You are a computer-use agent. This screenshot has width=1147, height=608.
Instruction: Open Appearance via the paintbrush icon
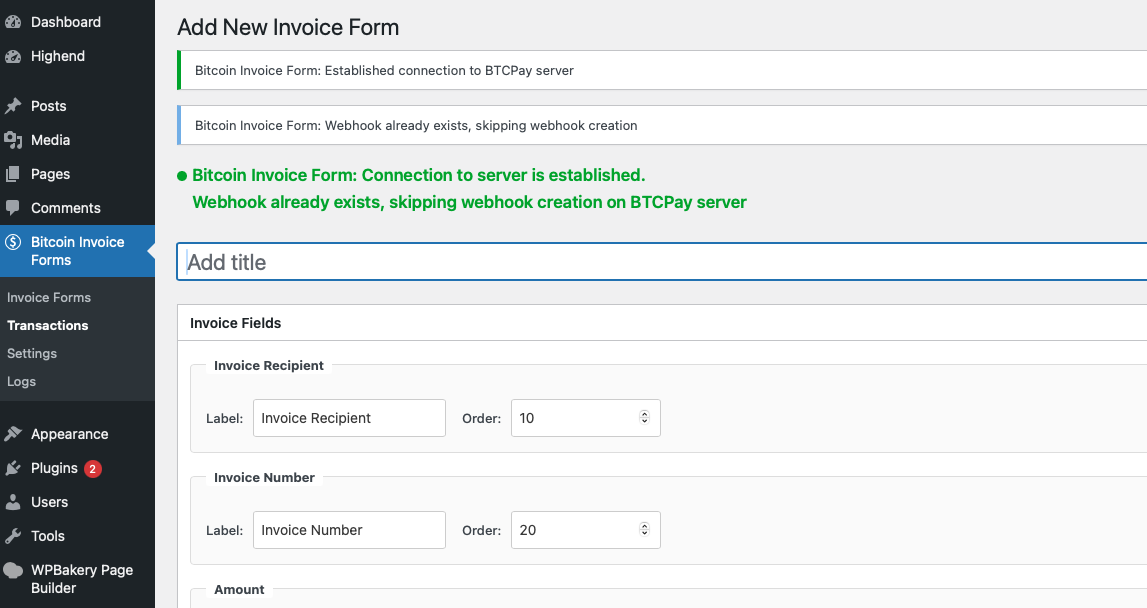[14, 434]
